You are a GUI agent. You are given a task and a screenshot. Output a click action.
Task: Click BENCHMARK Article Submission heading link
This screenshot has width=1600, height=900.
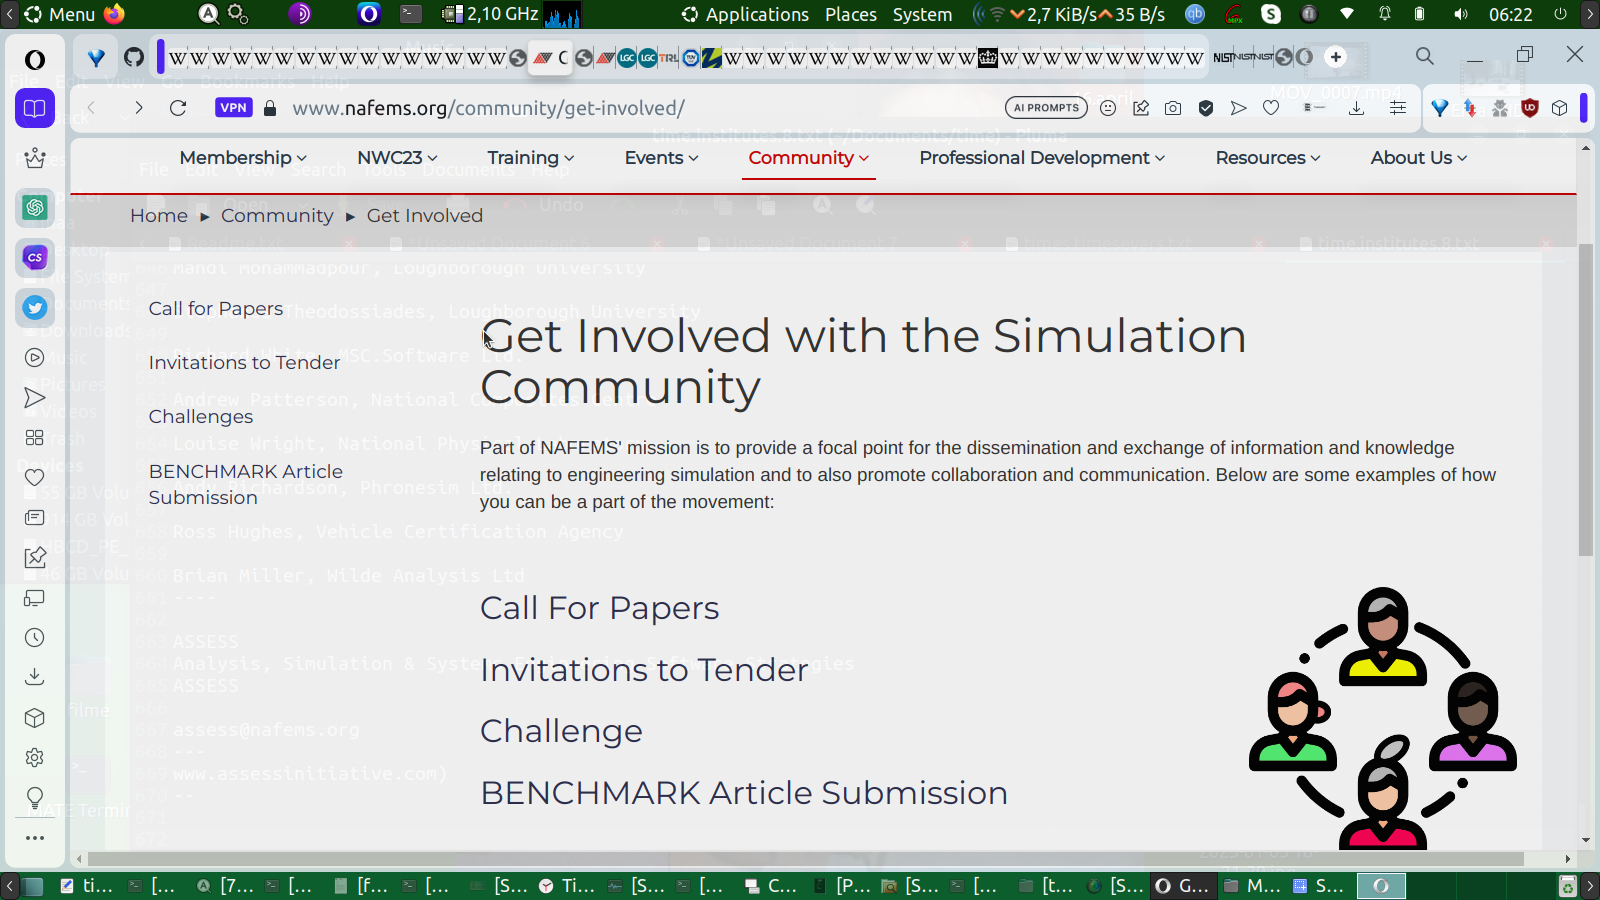pyautogui.click(x=744, y=793)
